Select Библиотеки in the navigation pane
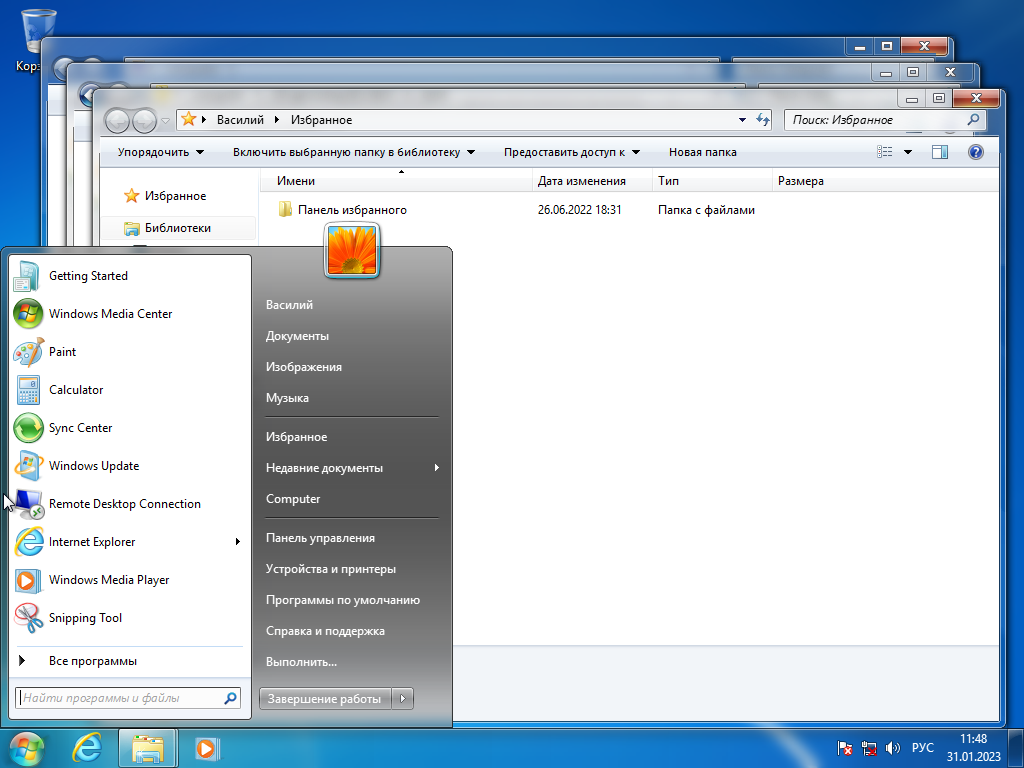The width and height of the screenshot is (1024, 768). pyautogui.click(x=178, y=228)
